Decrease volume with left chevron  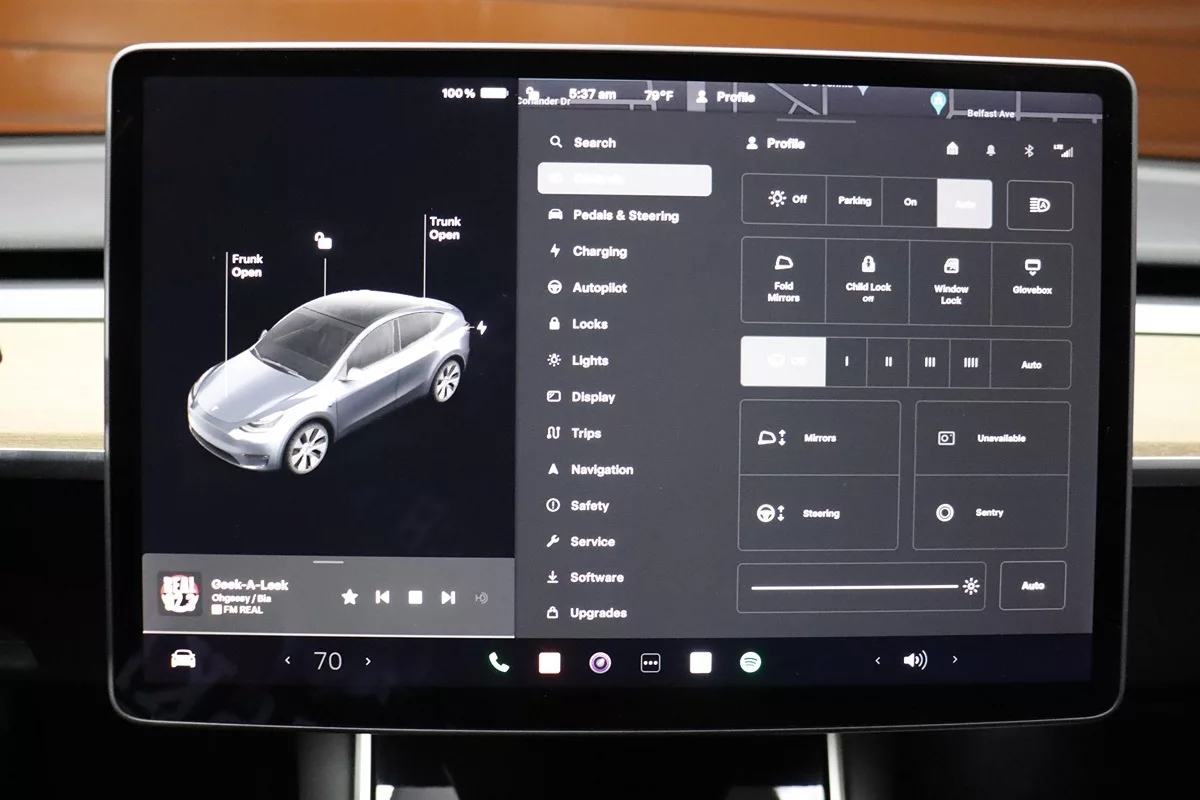(x=878, y=660)
